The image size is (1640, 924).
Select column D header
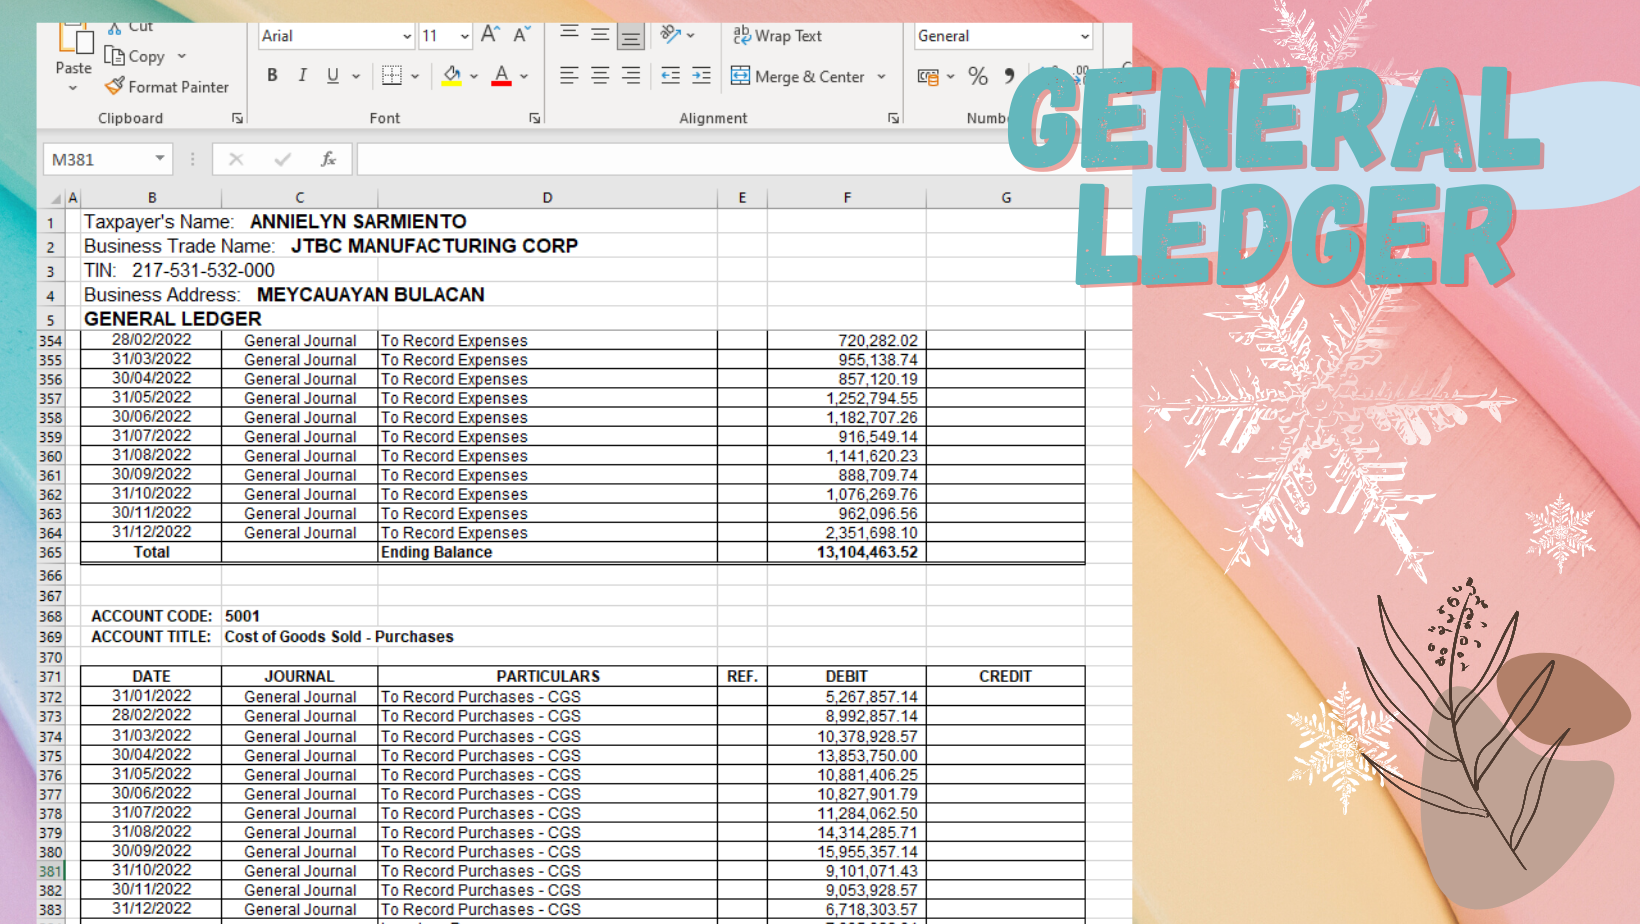coord(547,198)
